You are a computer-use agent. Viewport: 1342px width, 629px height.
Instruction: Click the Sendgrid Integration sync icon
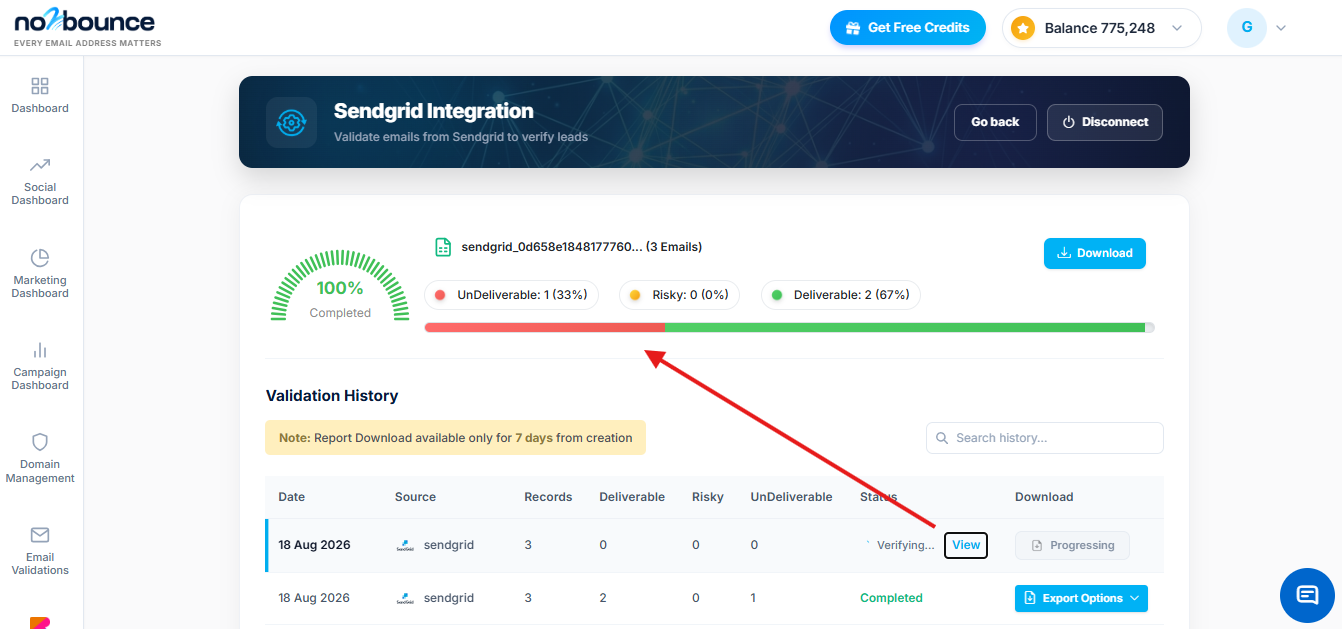[291, 122]
